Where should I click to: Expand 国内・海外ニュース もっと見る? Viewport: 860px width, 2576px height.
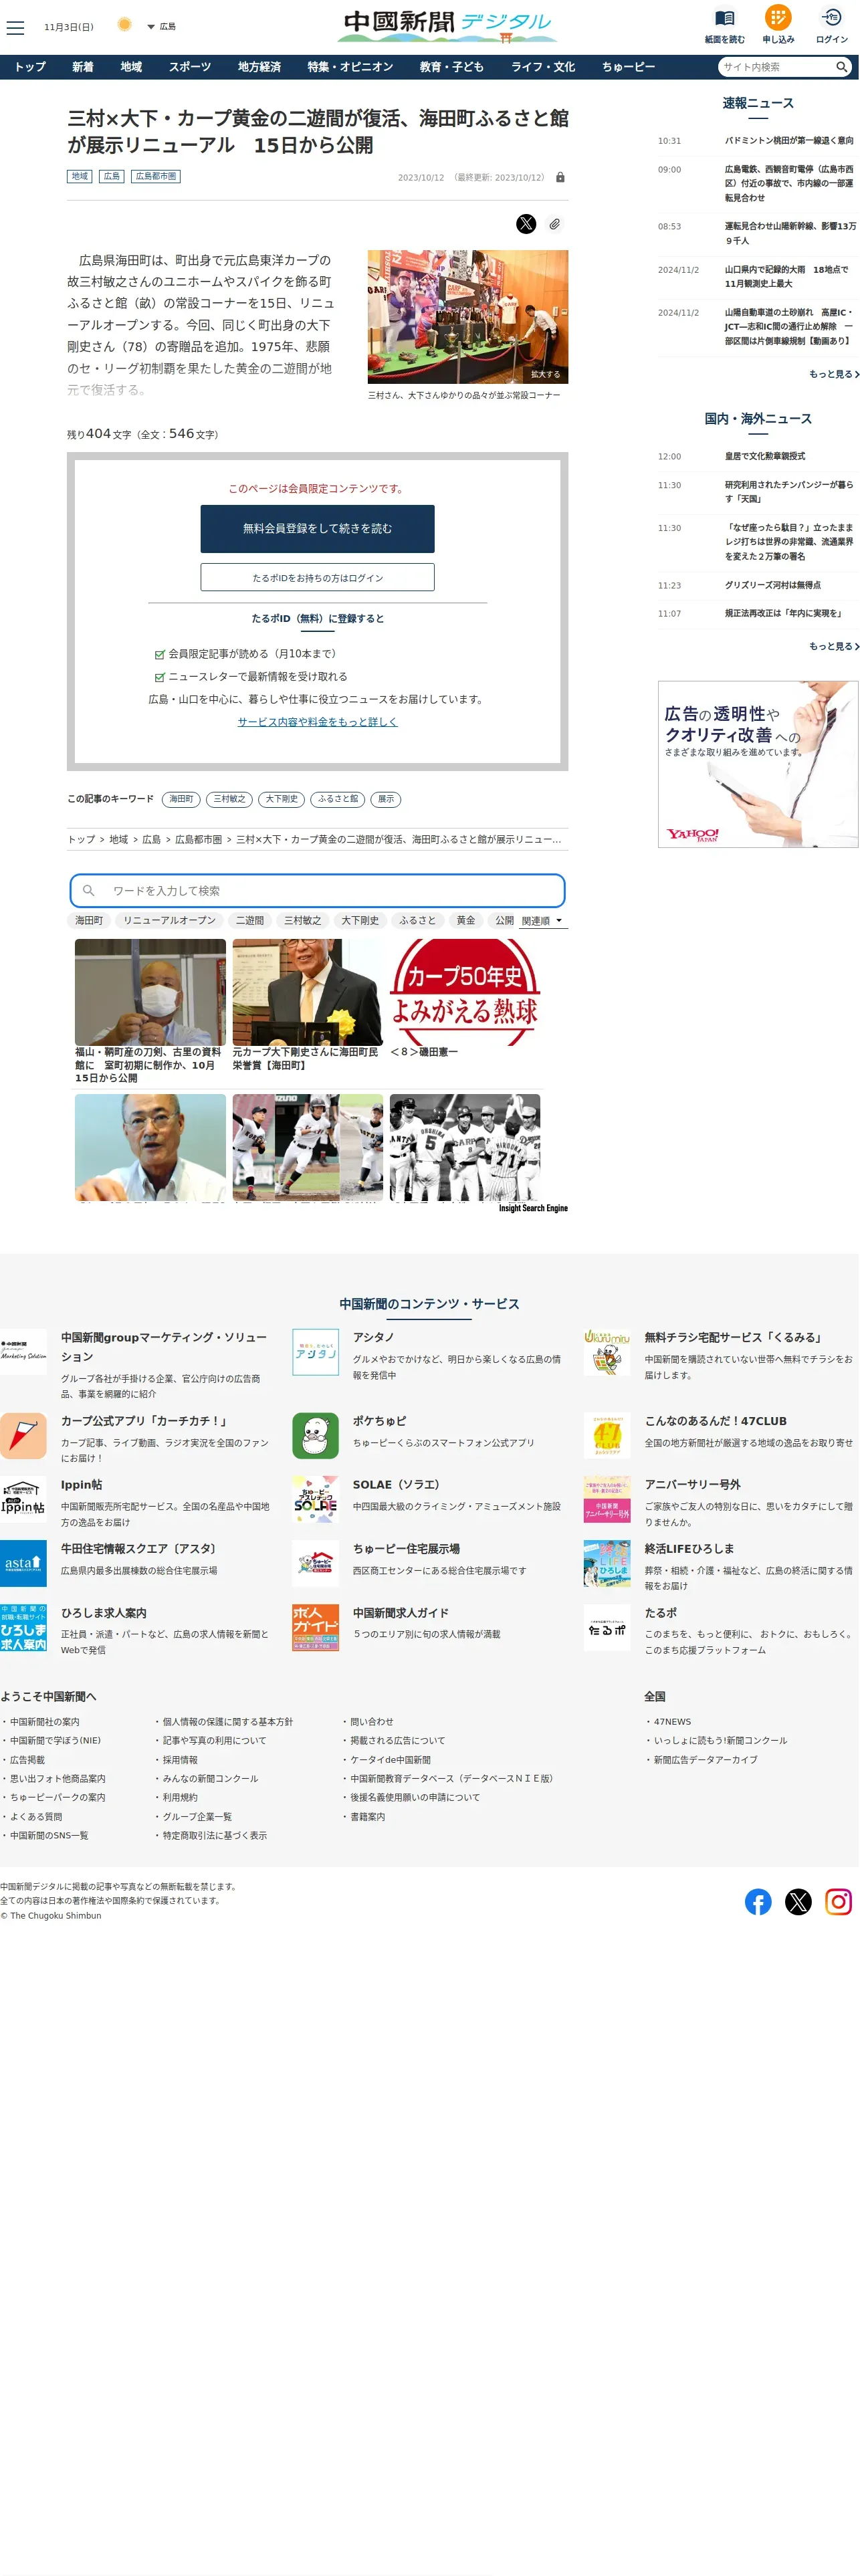[833, 646]
